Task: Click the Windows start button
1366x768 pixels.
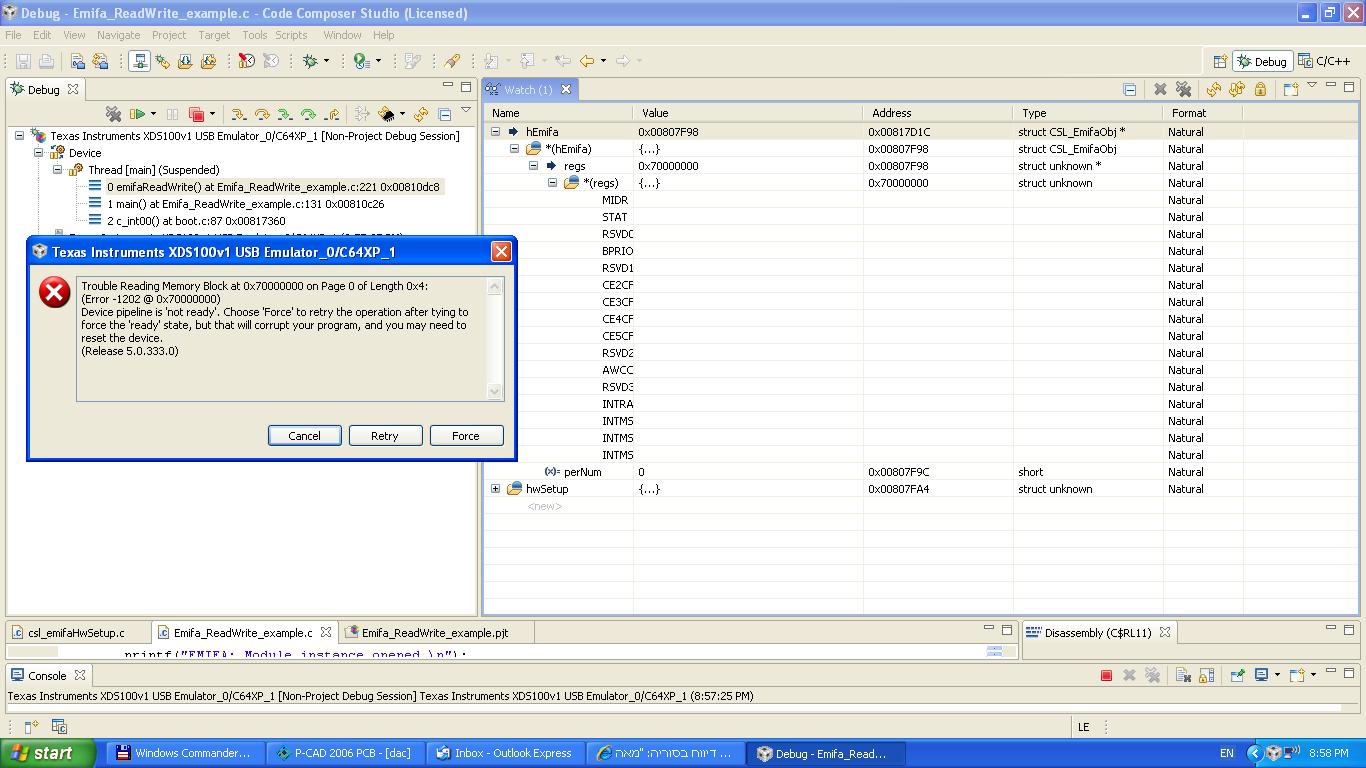Action: 47,753
